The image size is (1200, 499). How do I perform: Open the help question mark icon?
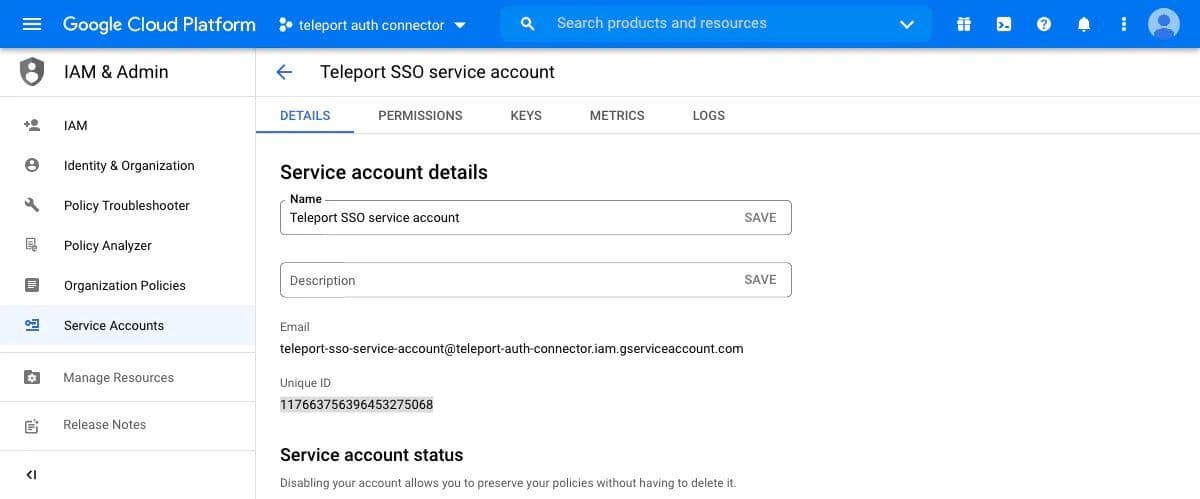(x=1044, y=24)
